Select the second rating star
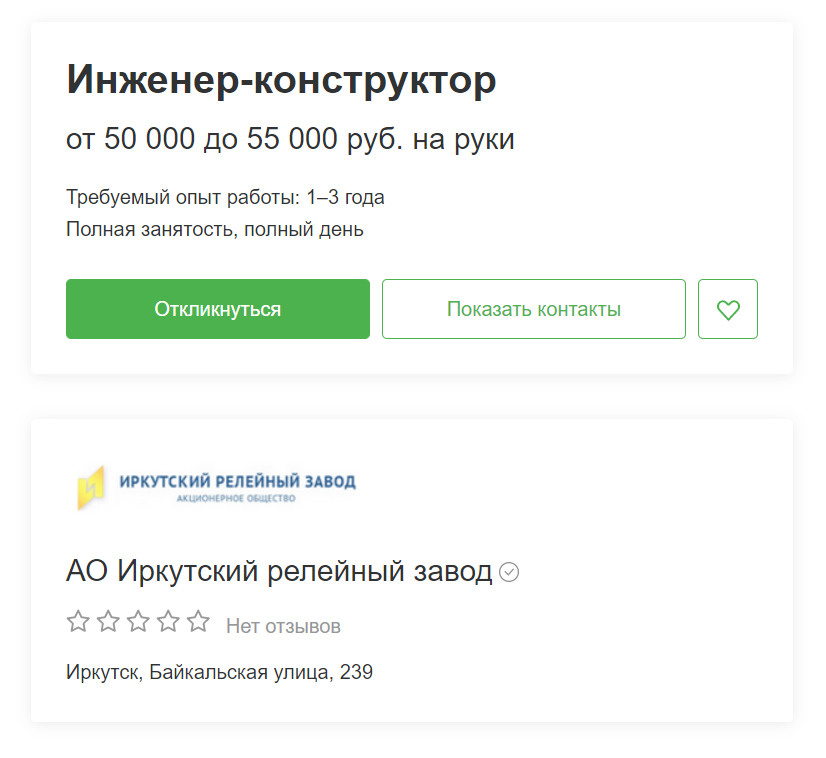Viewport: 826px width, 758px height. 108,621
